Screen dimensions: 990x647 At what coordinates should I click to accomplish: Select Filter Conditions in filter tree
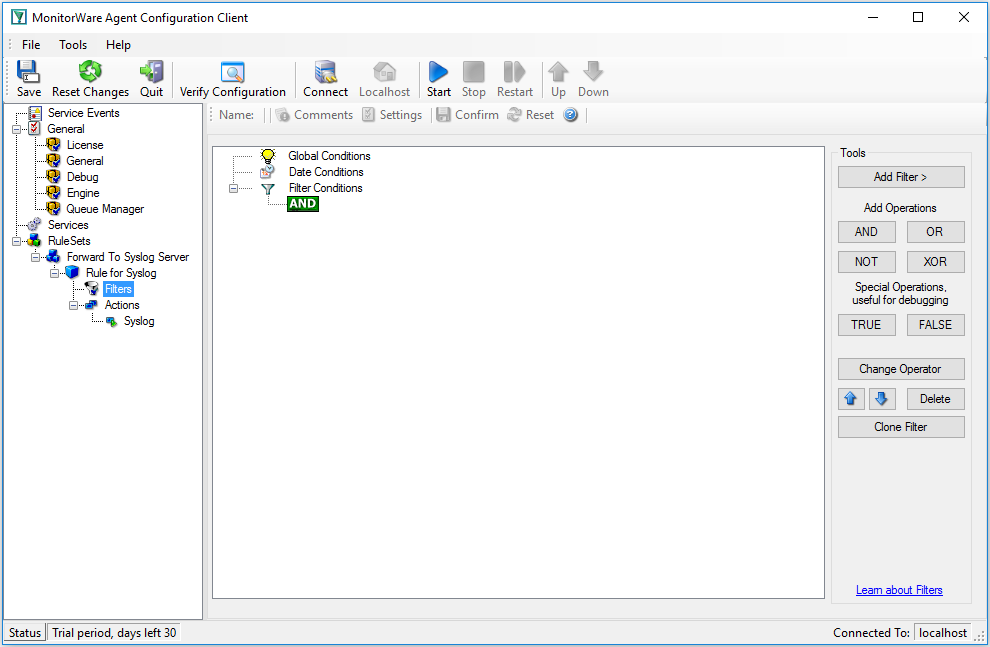325,188
